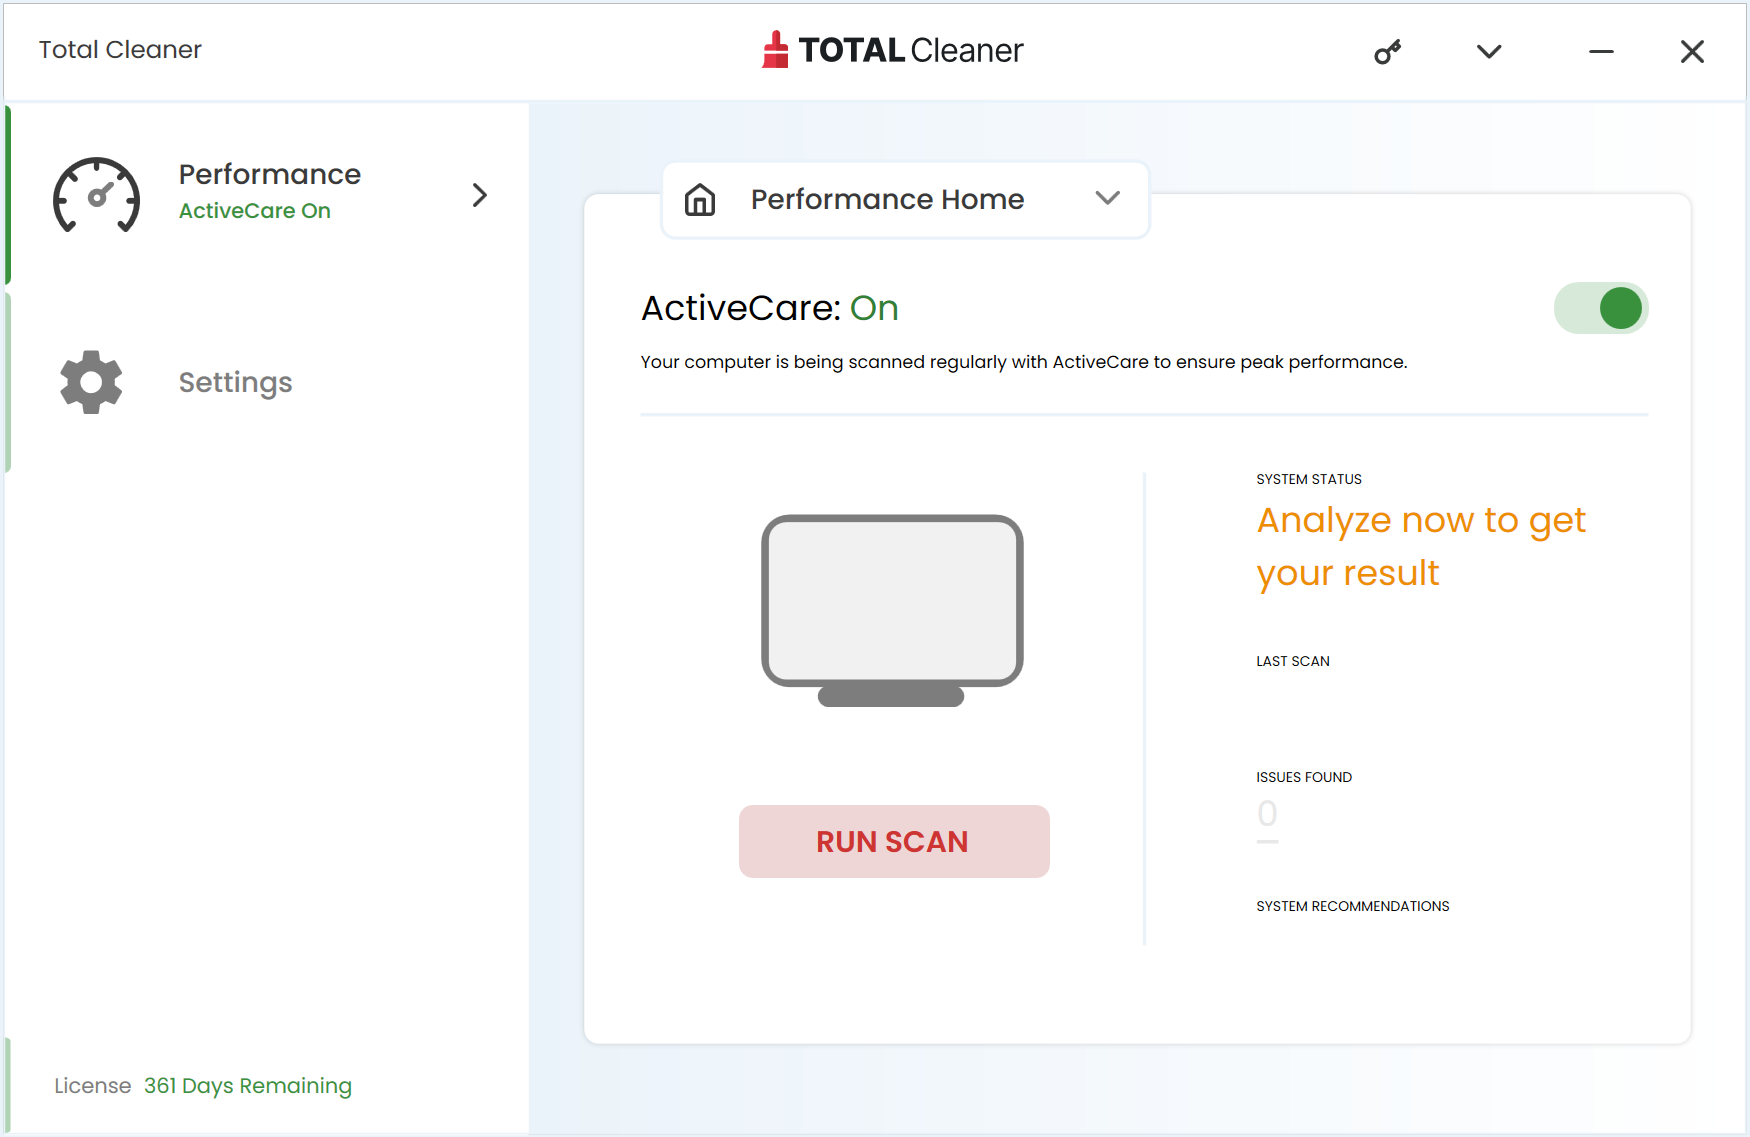Minimize the Total Cleaner window
This screenshot has height=1137, width=1750.
1601,52
